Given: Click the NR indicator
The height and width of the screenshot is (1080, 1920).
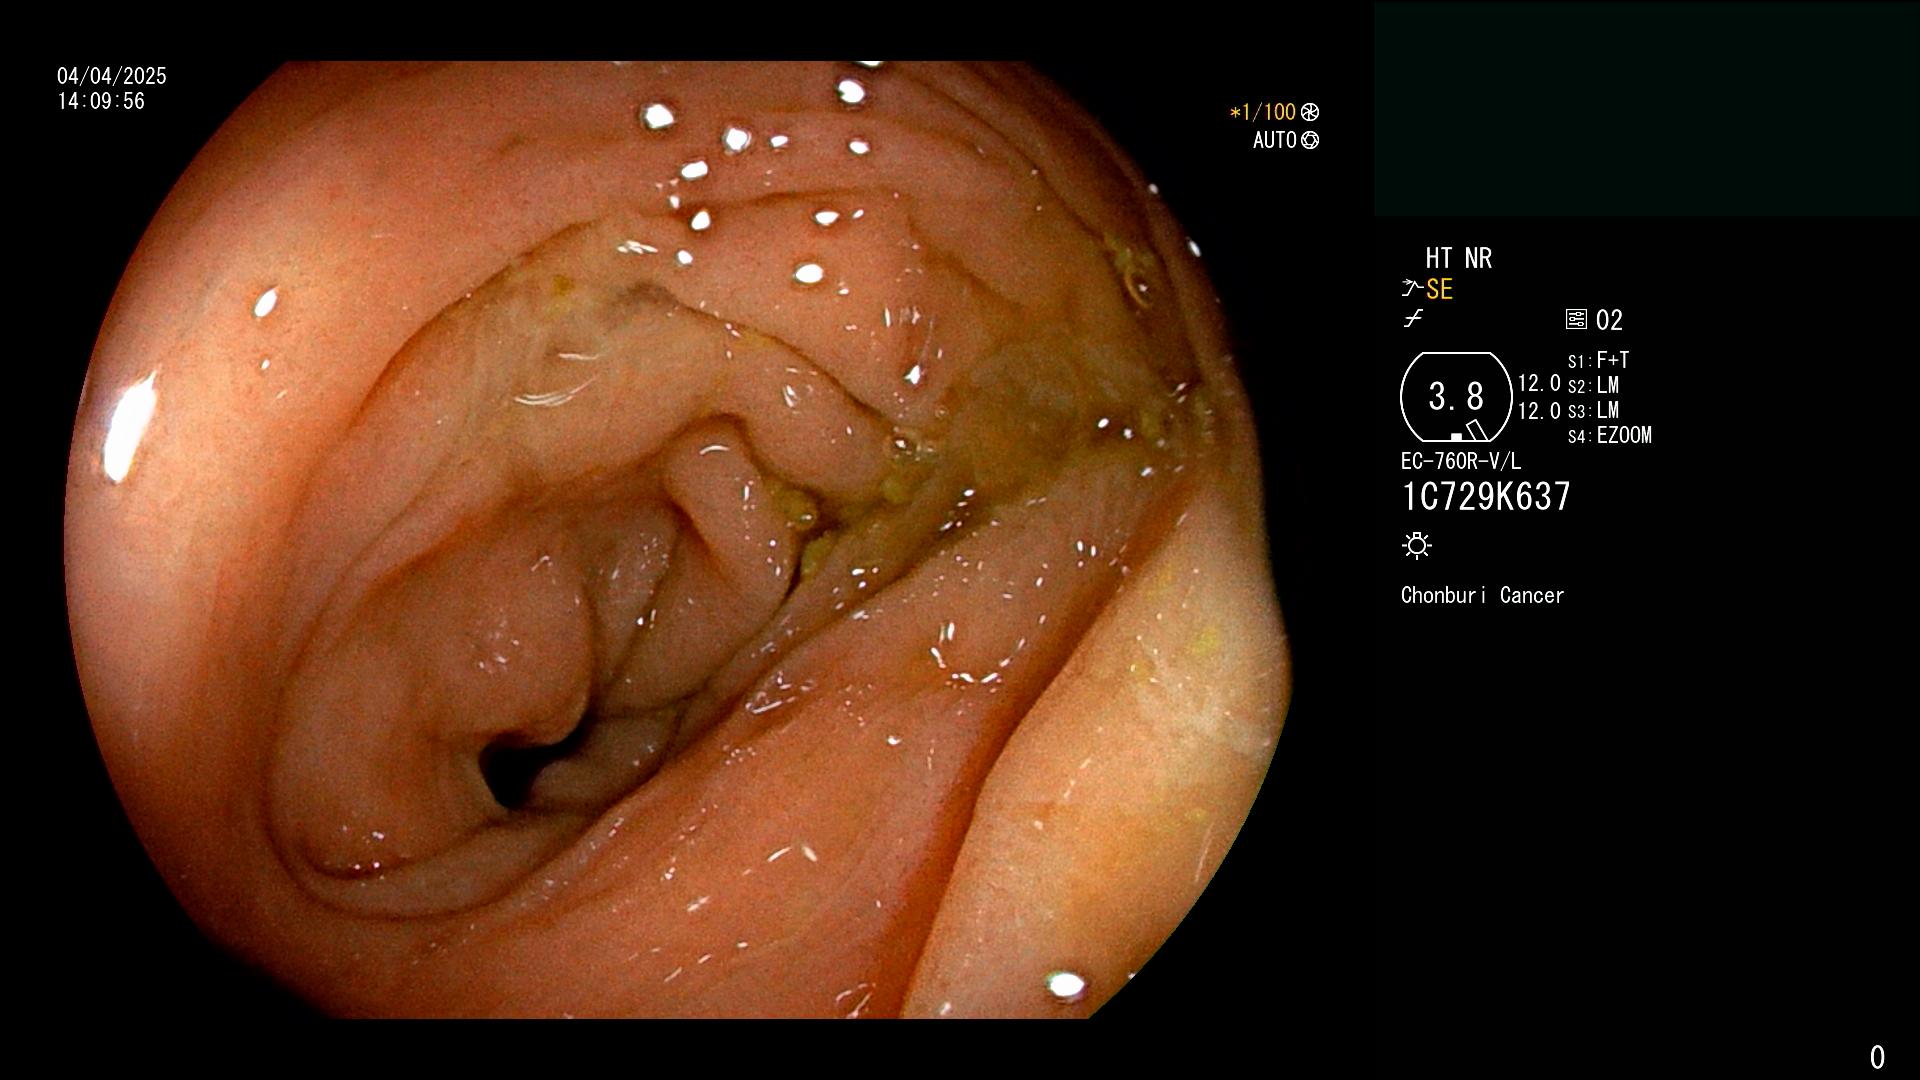Looking at the screenshot, I should click(x=1479, y=259).
